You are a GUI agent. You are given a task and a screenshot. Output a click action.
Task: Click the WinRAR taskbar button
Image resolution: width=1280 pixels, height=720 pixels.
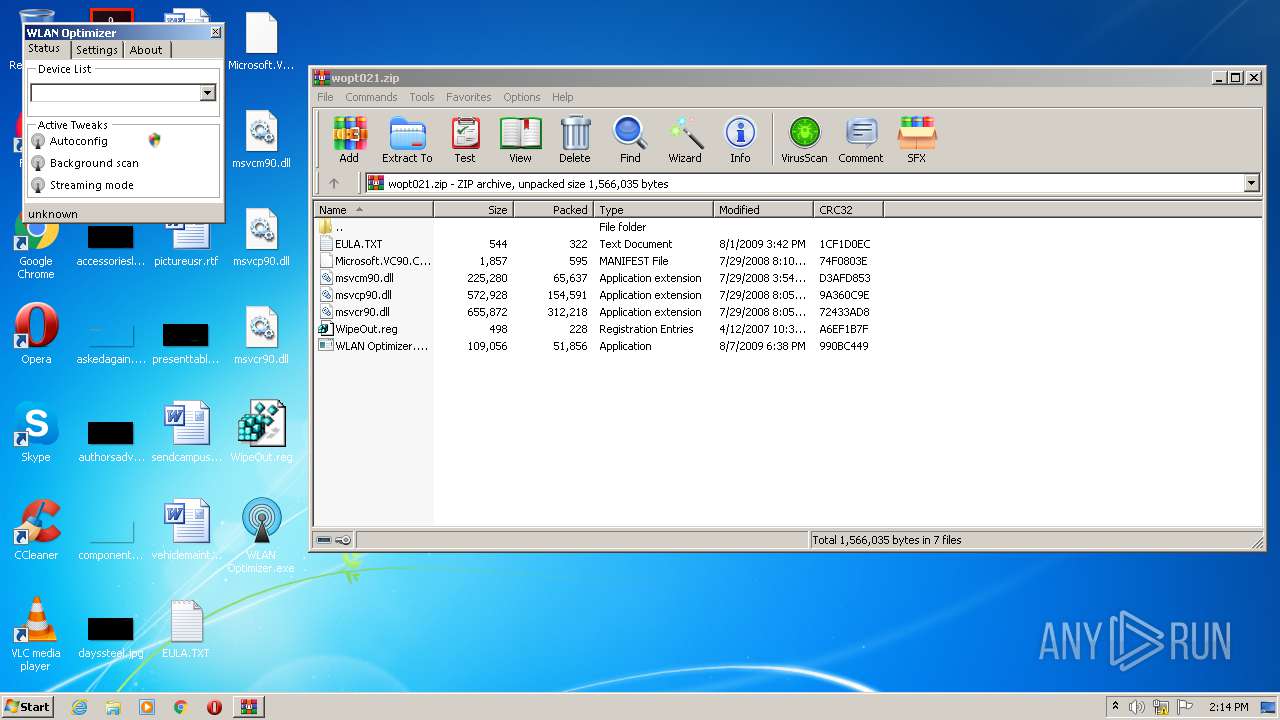pyautogui.click(x=249, y=707)
